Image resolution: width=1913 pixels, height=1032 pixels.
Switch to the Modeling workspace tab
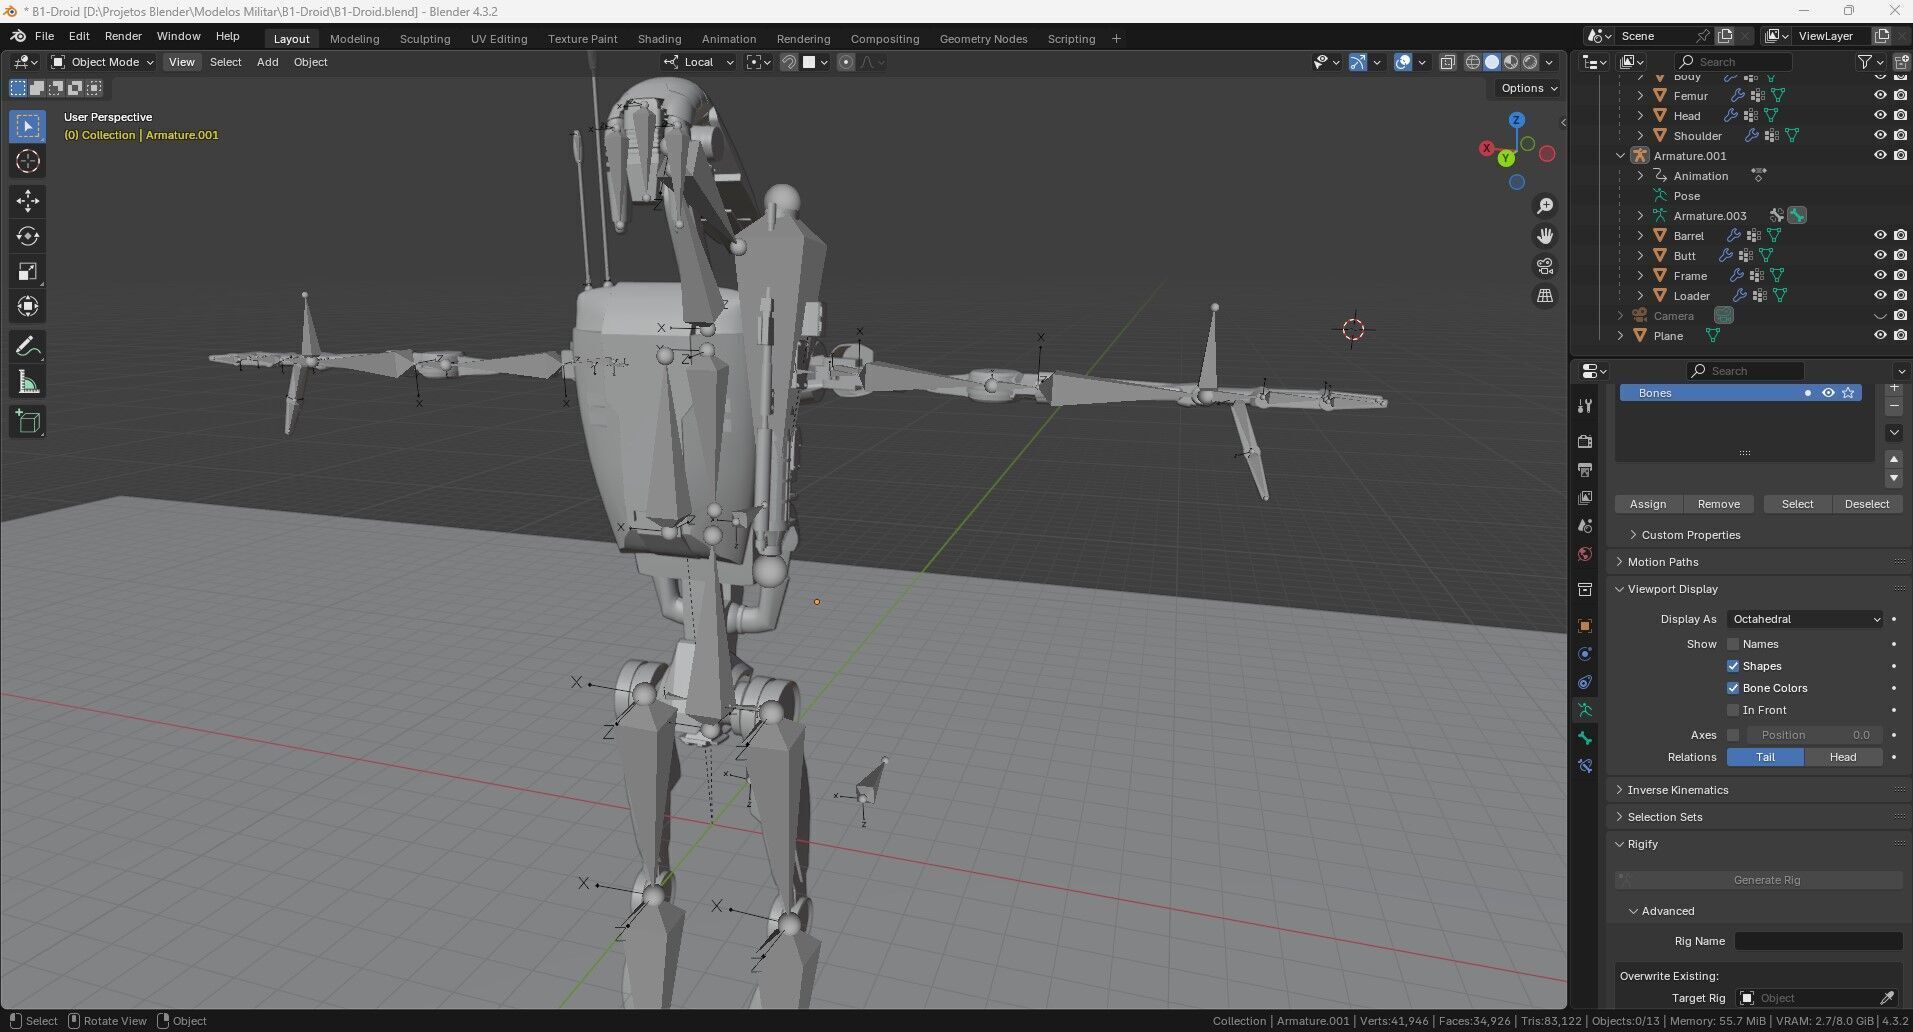(x=354, y=39)
